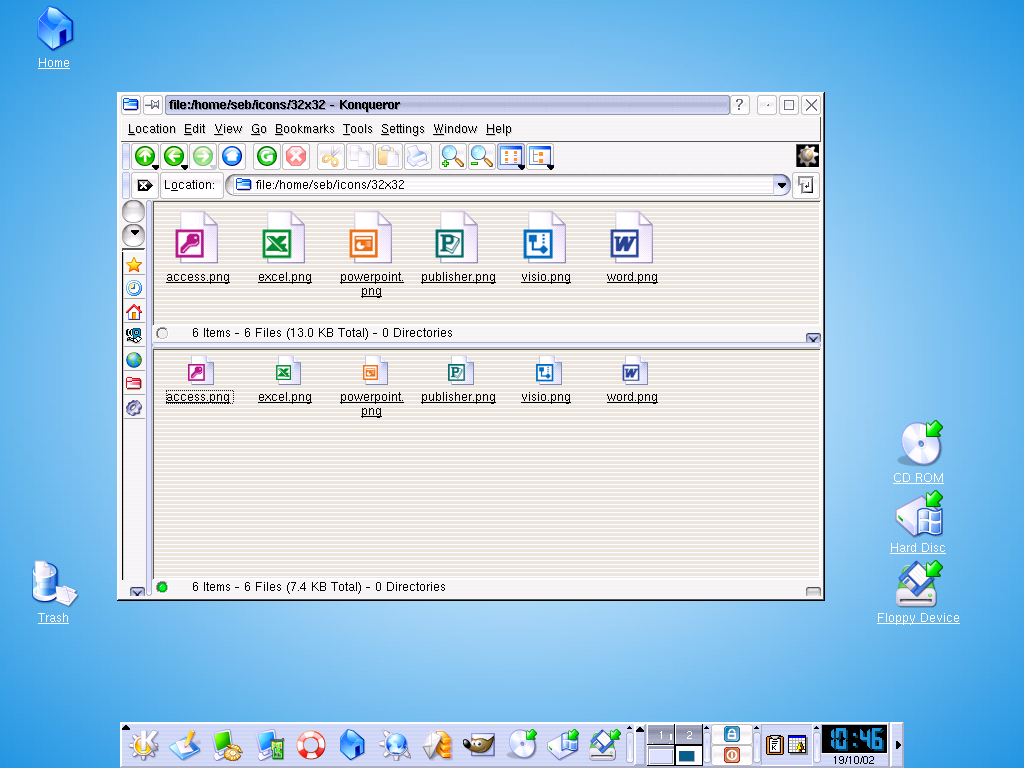Stop loading with red X button

pos(296,157)
